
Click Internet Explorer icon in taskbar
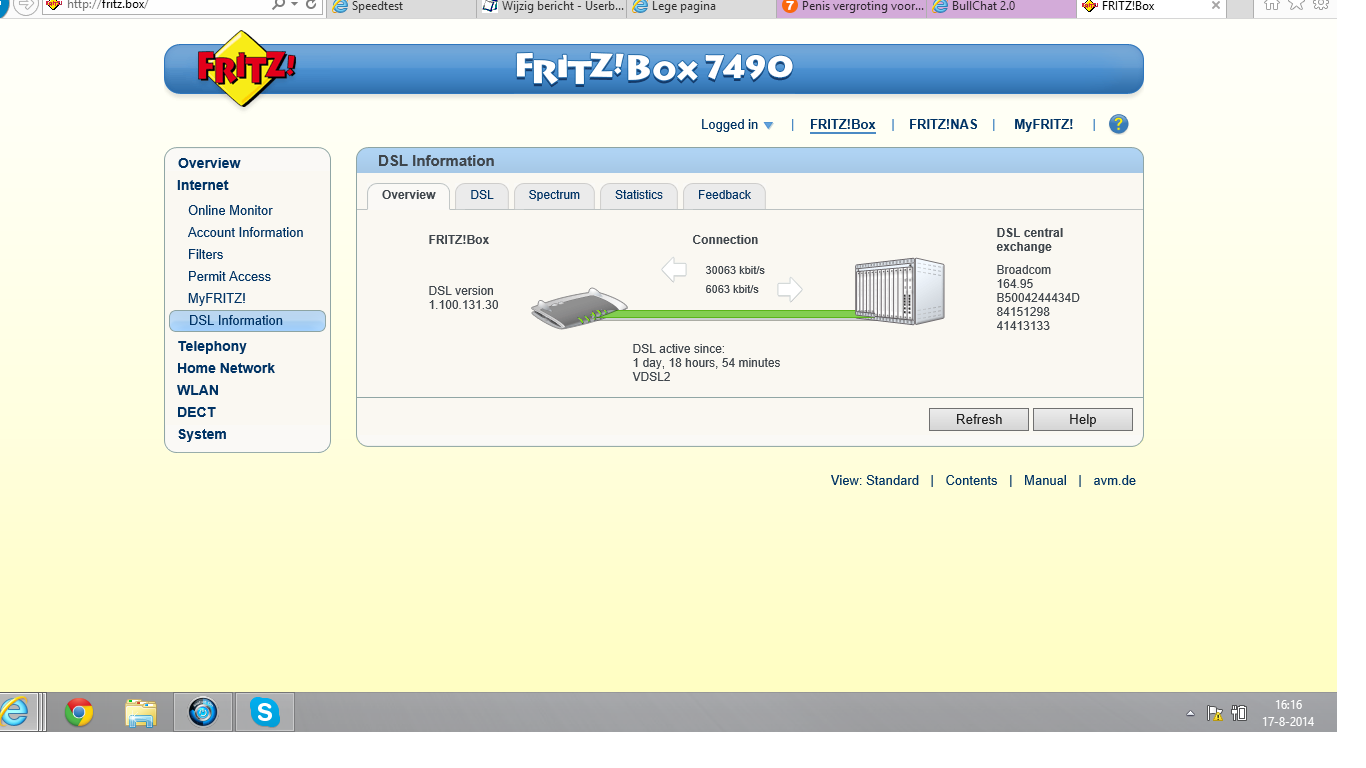point(15,712)
